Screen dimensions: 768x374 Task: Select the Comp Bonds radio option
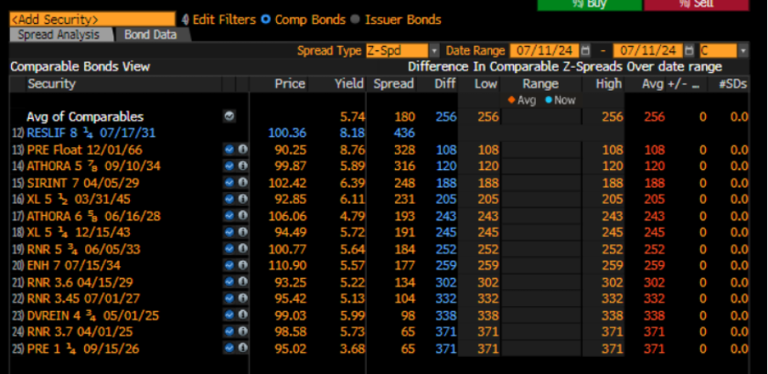pos(266,20)
